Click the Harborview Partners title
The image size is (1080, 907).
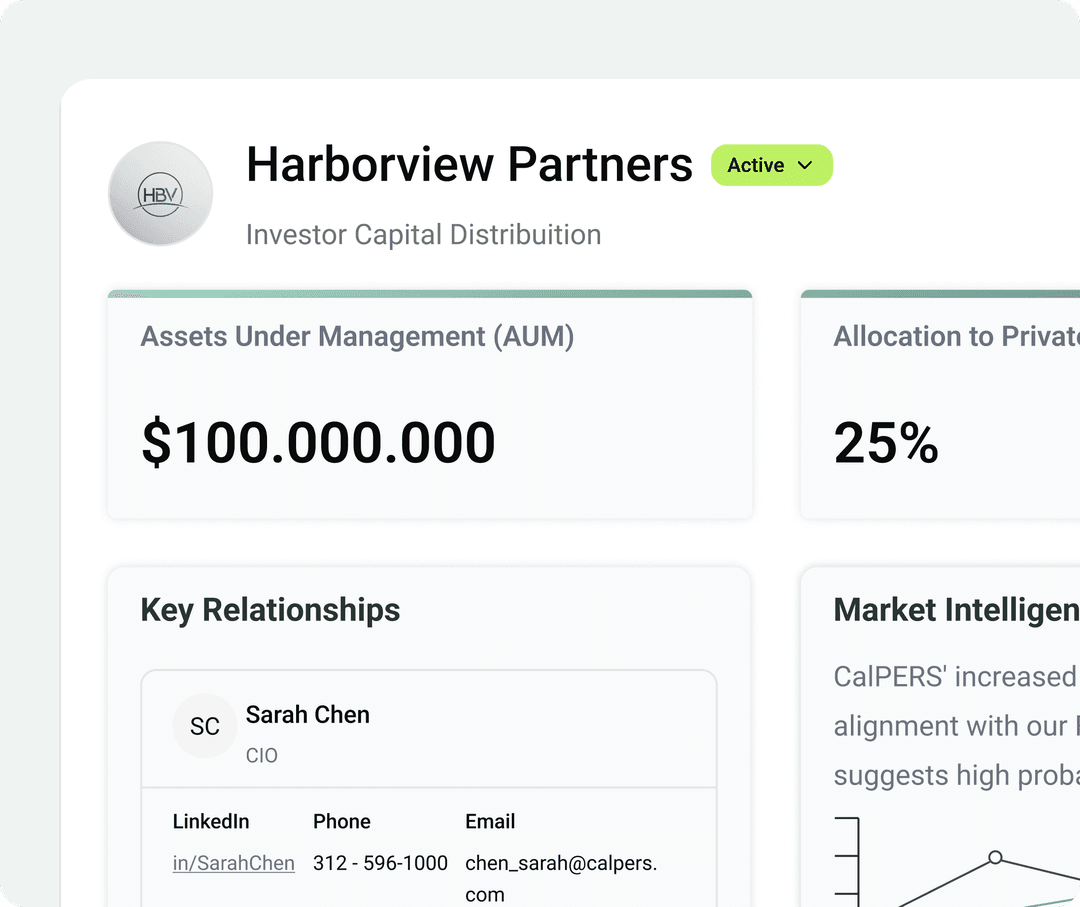click(469, 164)
